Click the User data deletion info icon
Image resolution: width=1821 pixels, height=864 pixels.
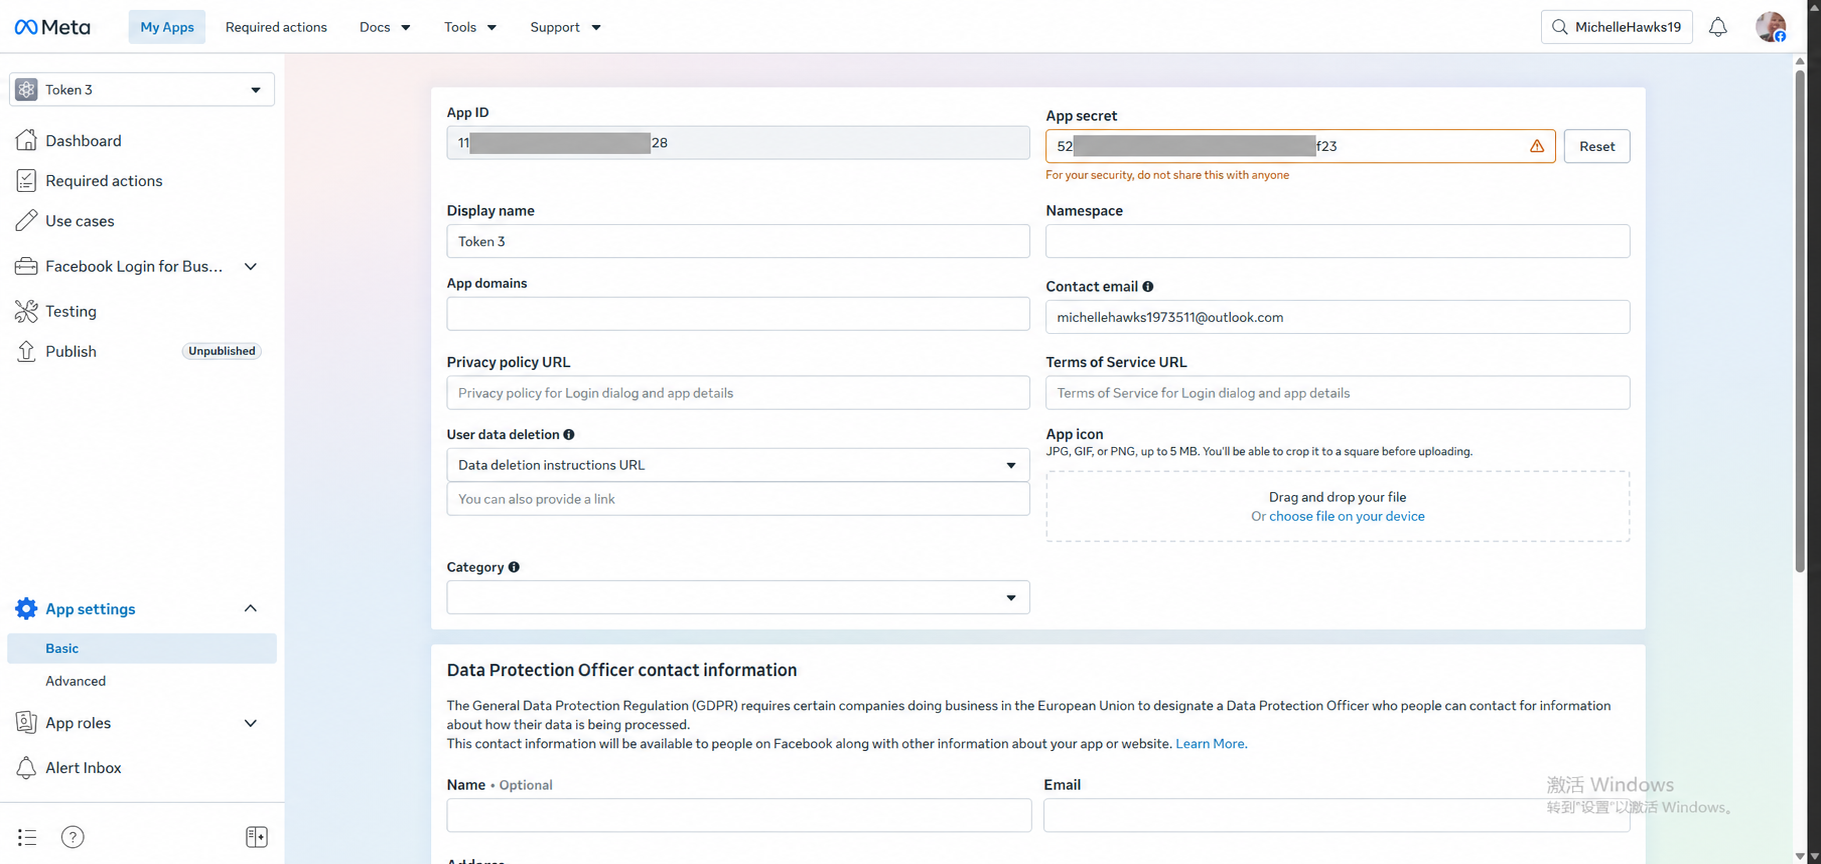coord(569,435)
